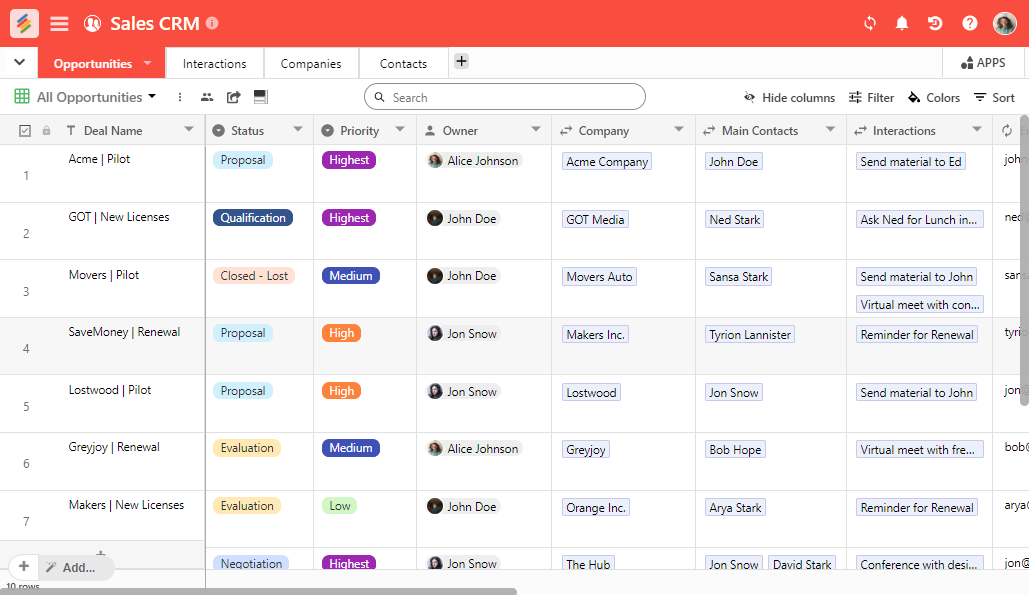Viewport: 1029px width, 595px height.
Task: Select the checkbox in the table header row
Action: (25, 130)
